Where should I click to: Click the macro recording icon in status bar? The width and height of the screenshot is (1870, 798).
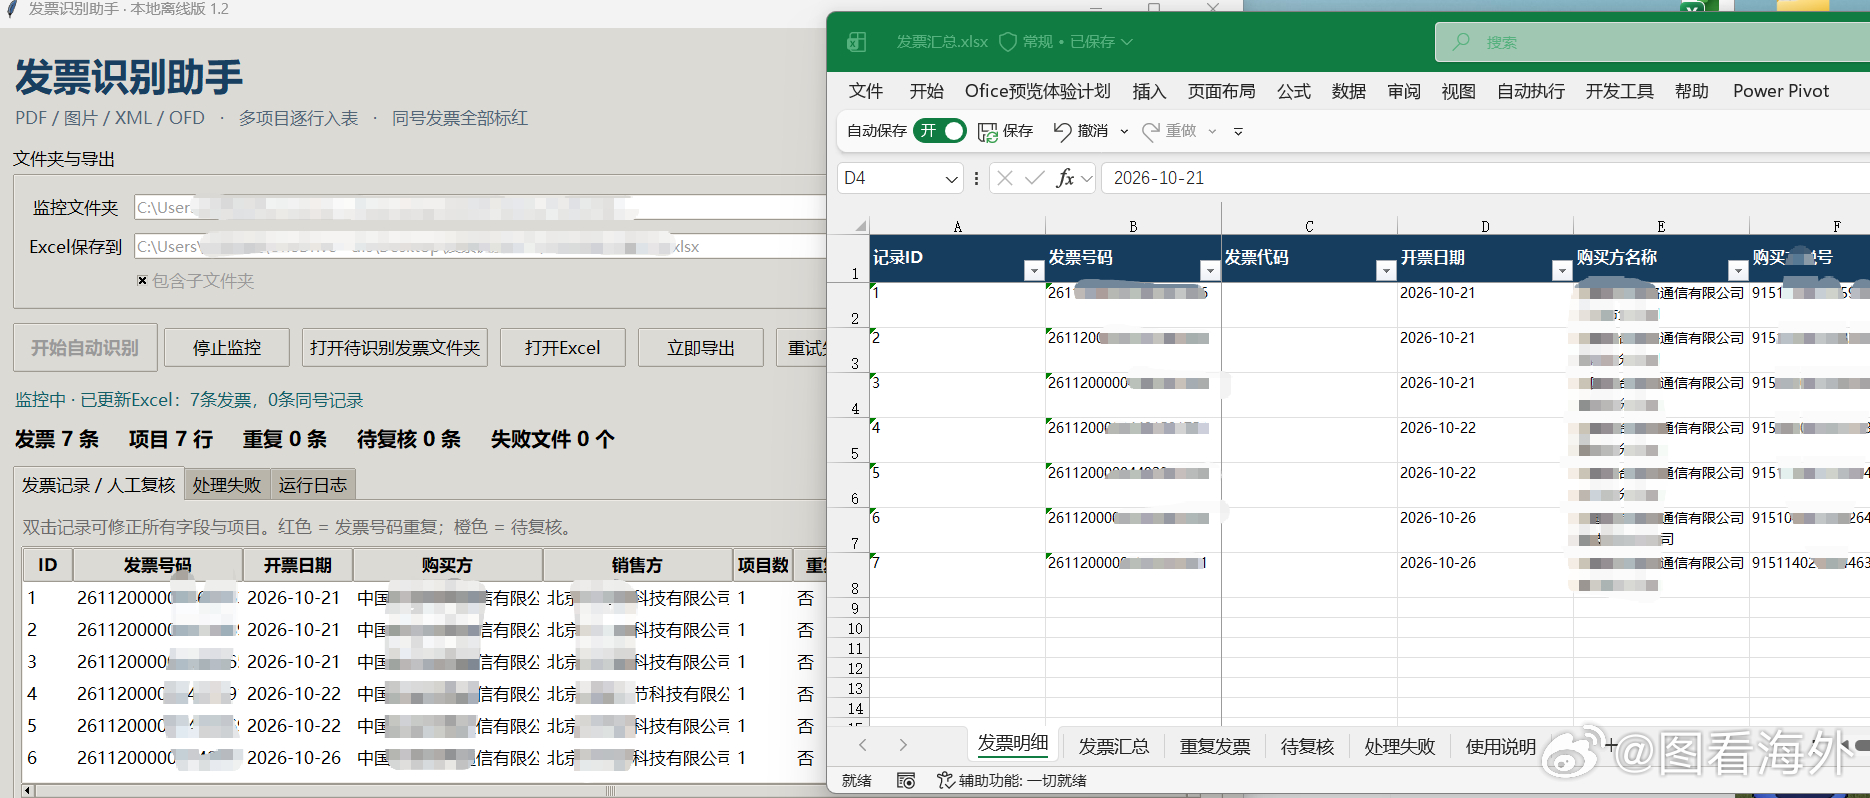(906, 781)
